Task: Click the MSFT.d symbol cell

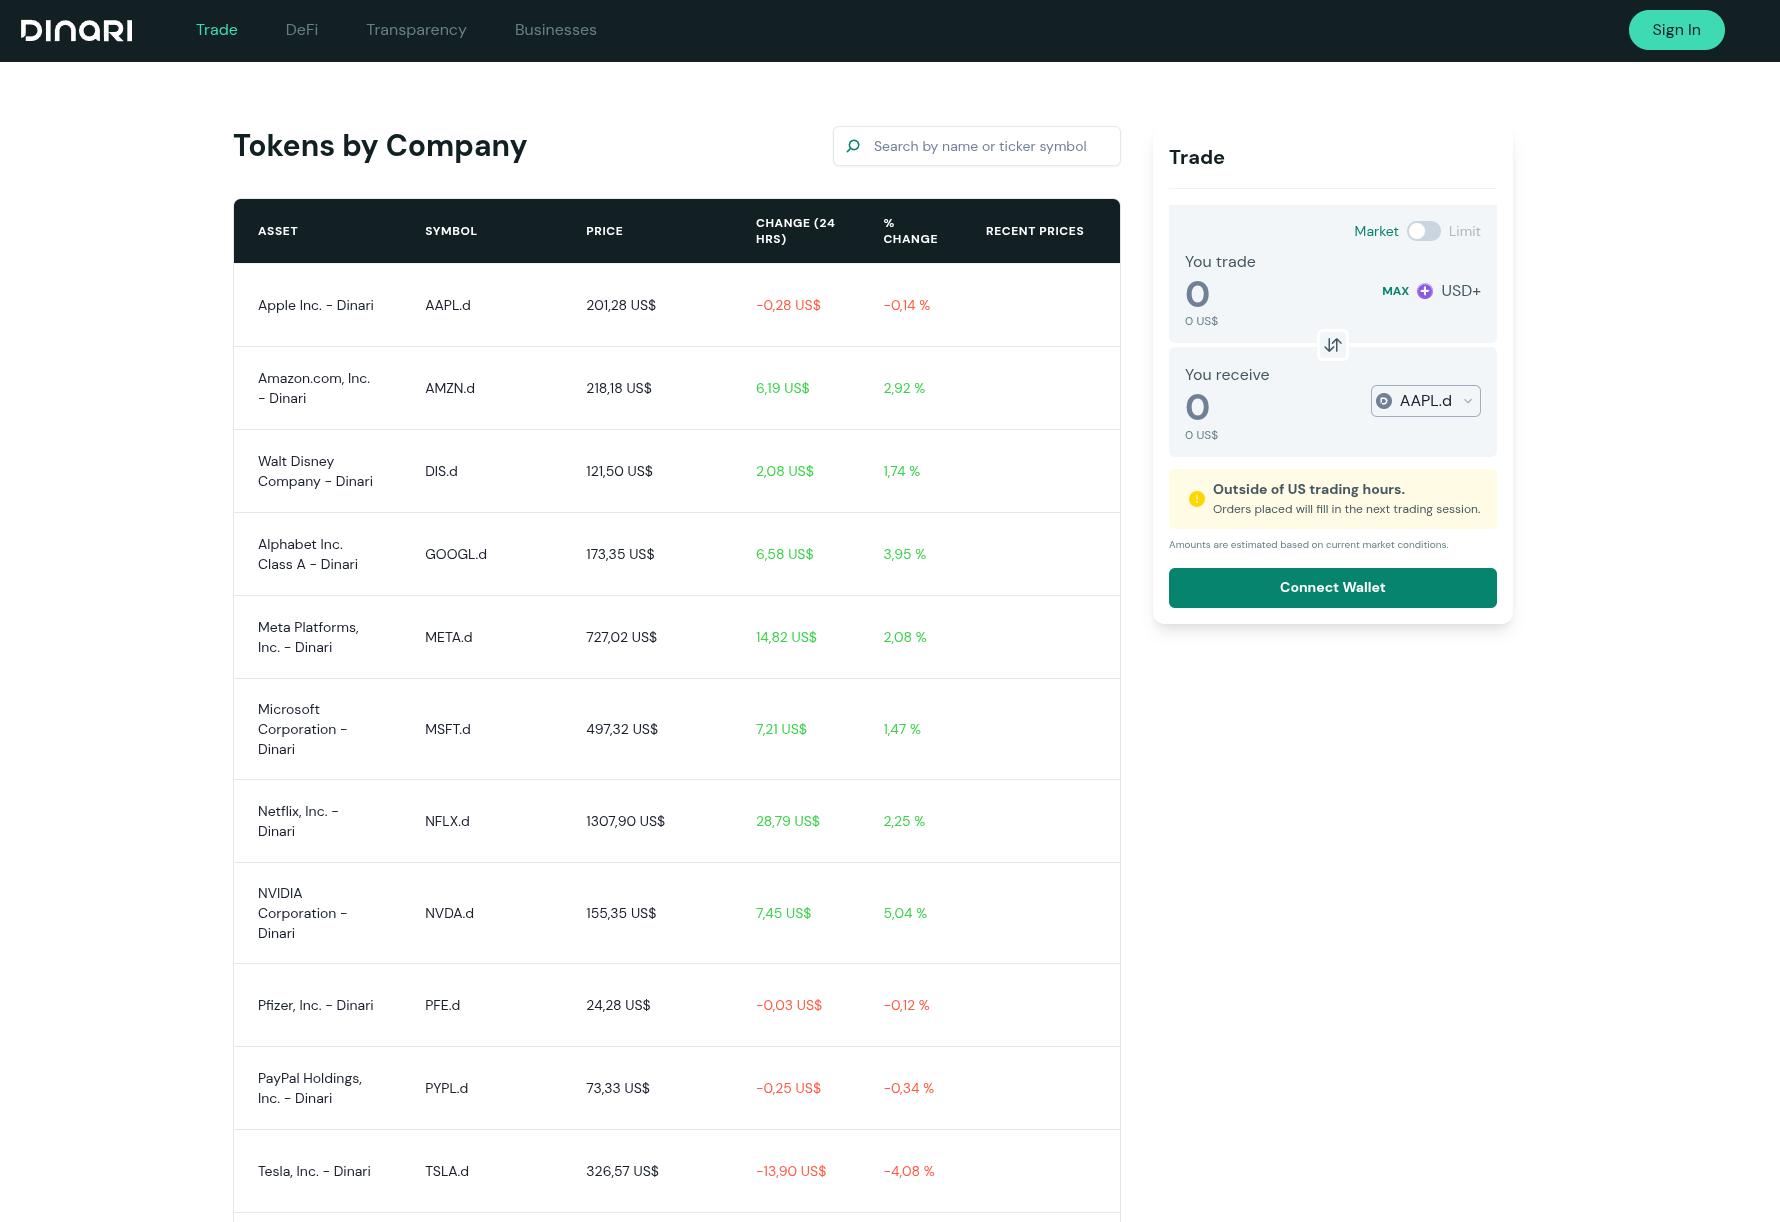Action: tap(448, 729)
